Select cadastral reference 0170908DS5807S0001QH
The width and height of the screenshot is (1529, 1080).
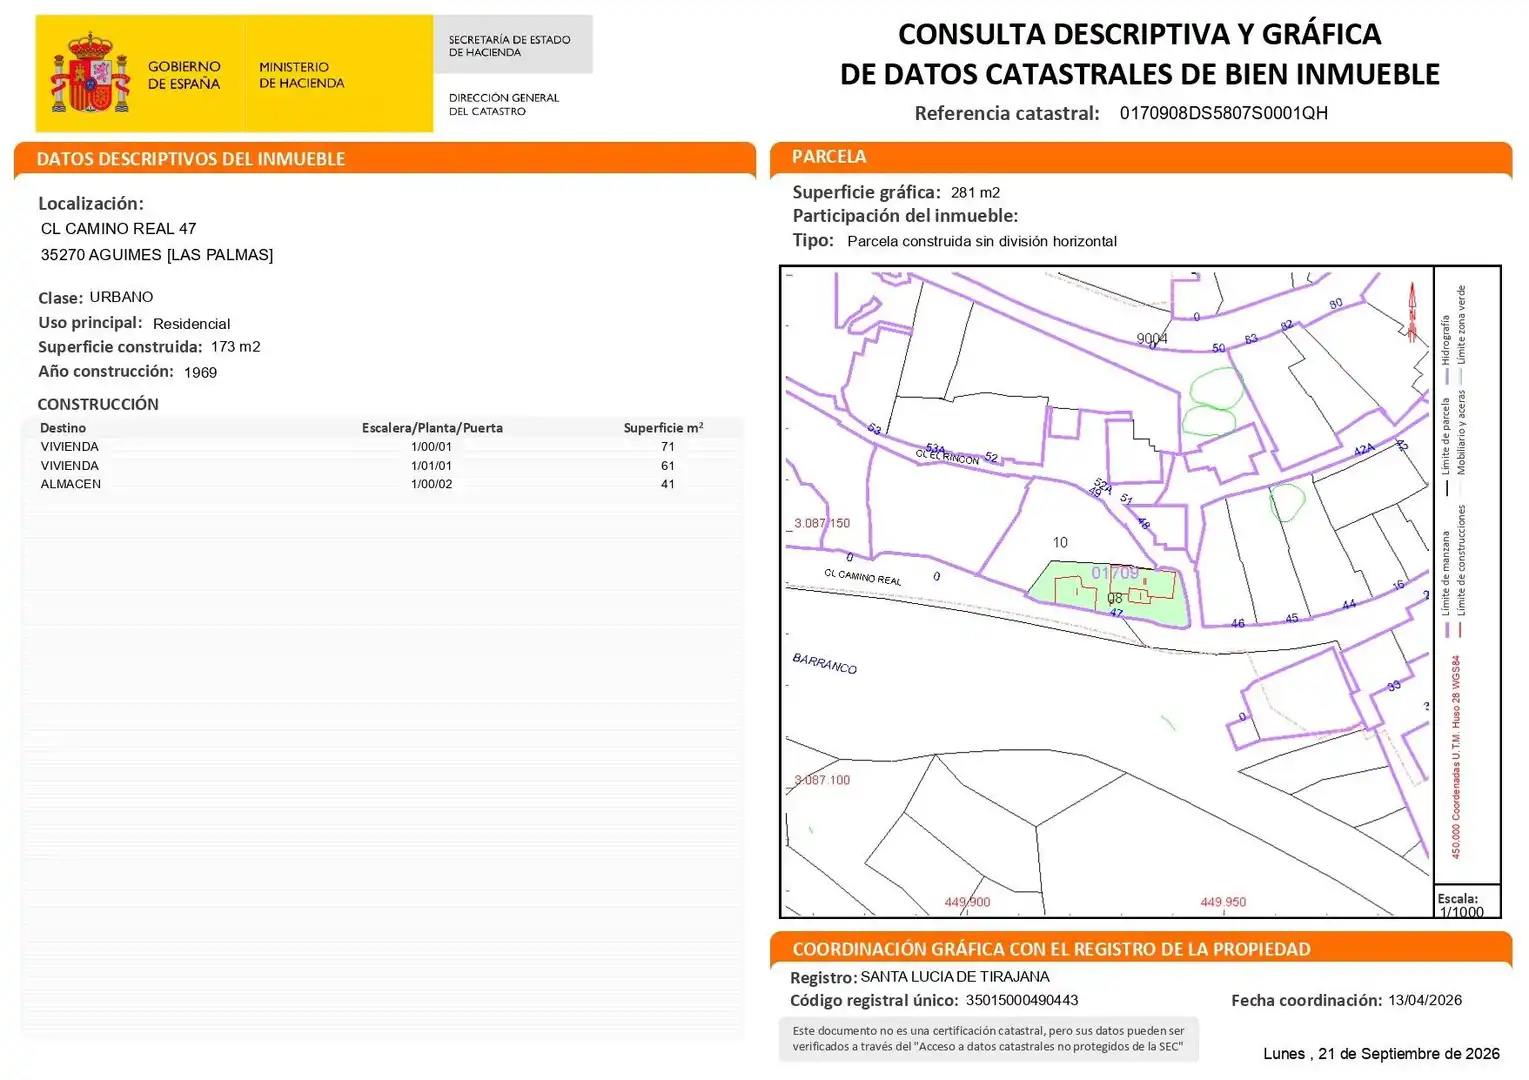(1223, 113)
